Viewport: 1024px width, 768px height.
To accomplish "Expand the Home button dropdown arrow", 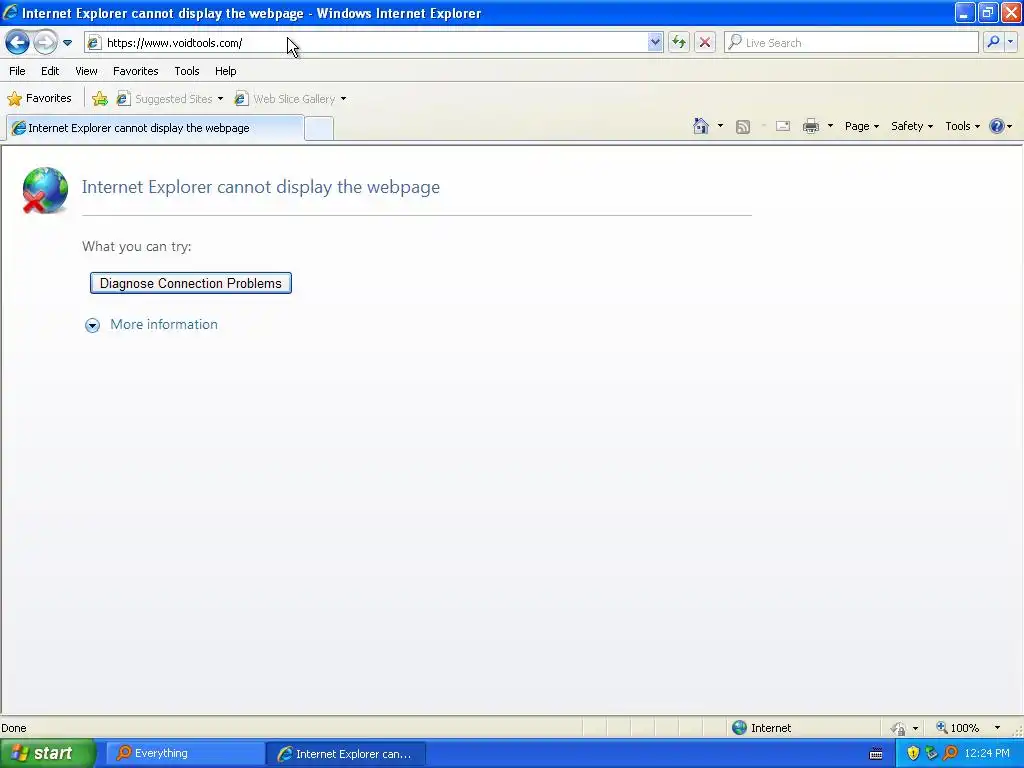I will tap(720, 126).
